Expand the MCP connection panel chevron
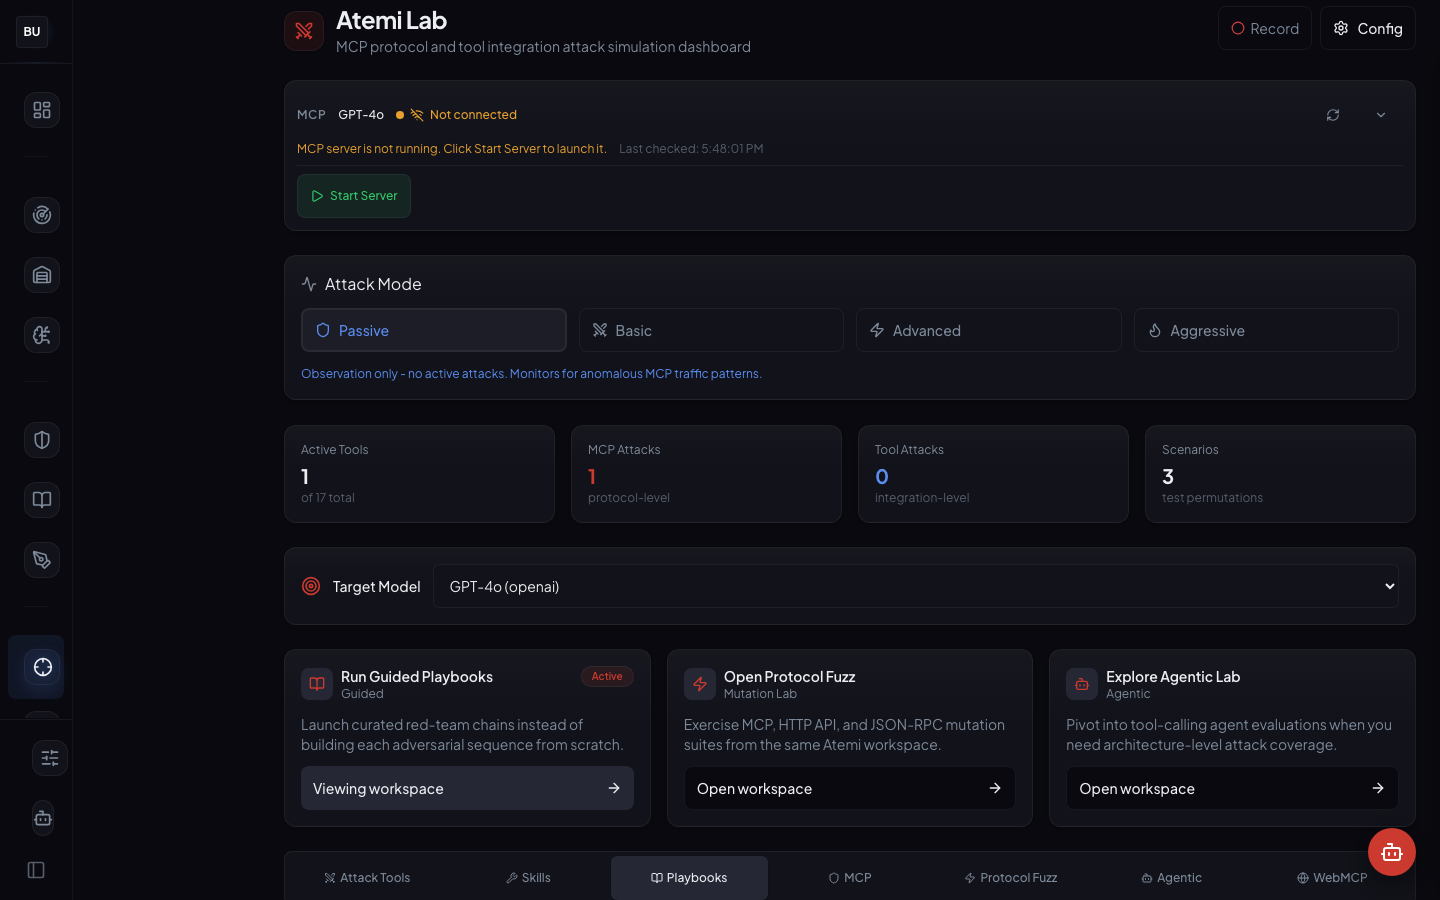Viewport: 1440px width, 900px height. pos(1381,115)
